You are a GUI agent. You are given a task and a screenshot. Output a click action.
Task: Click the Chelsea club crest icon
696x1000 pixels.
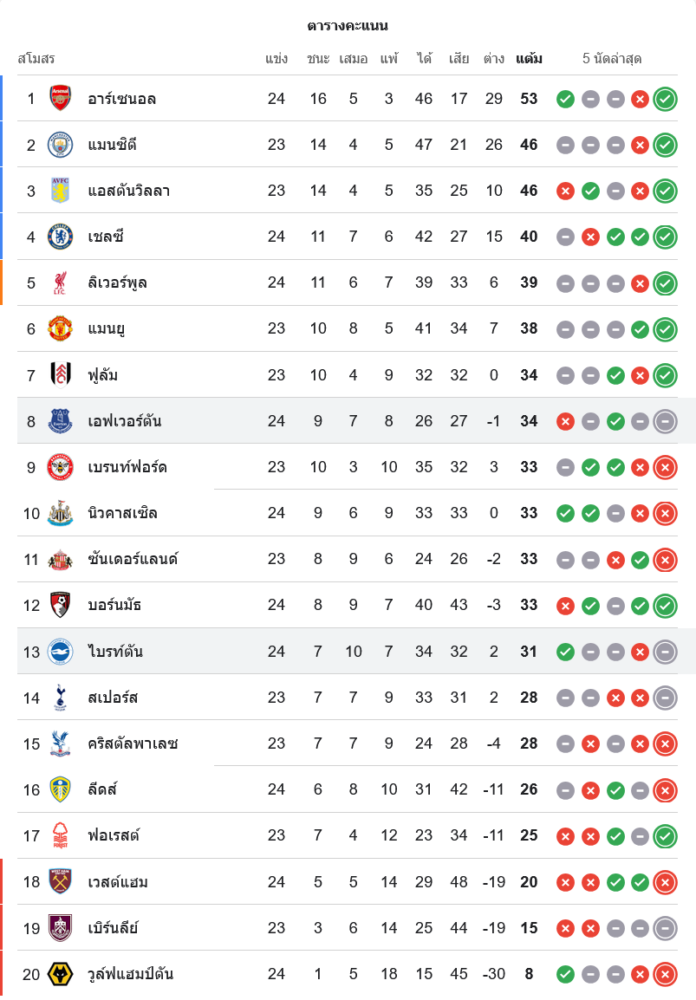(61, 236)
